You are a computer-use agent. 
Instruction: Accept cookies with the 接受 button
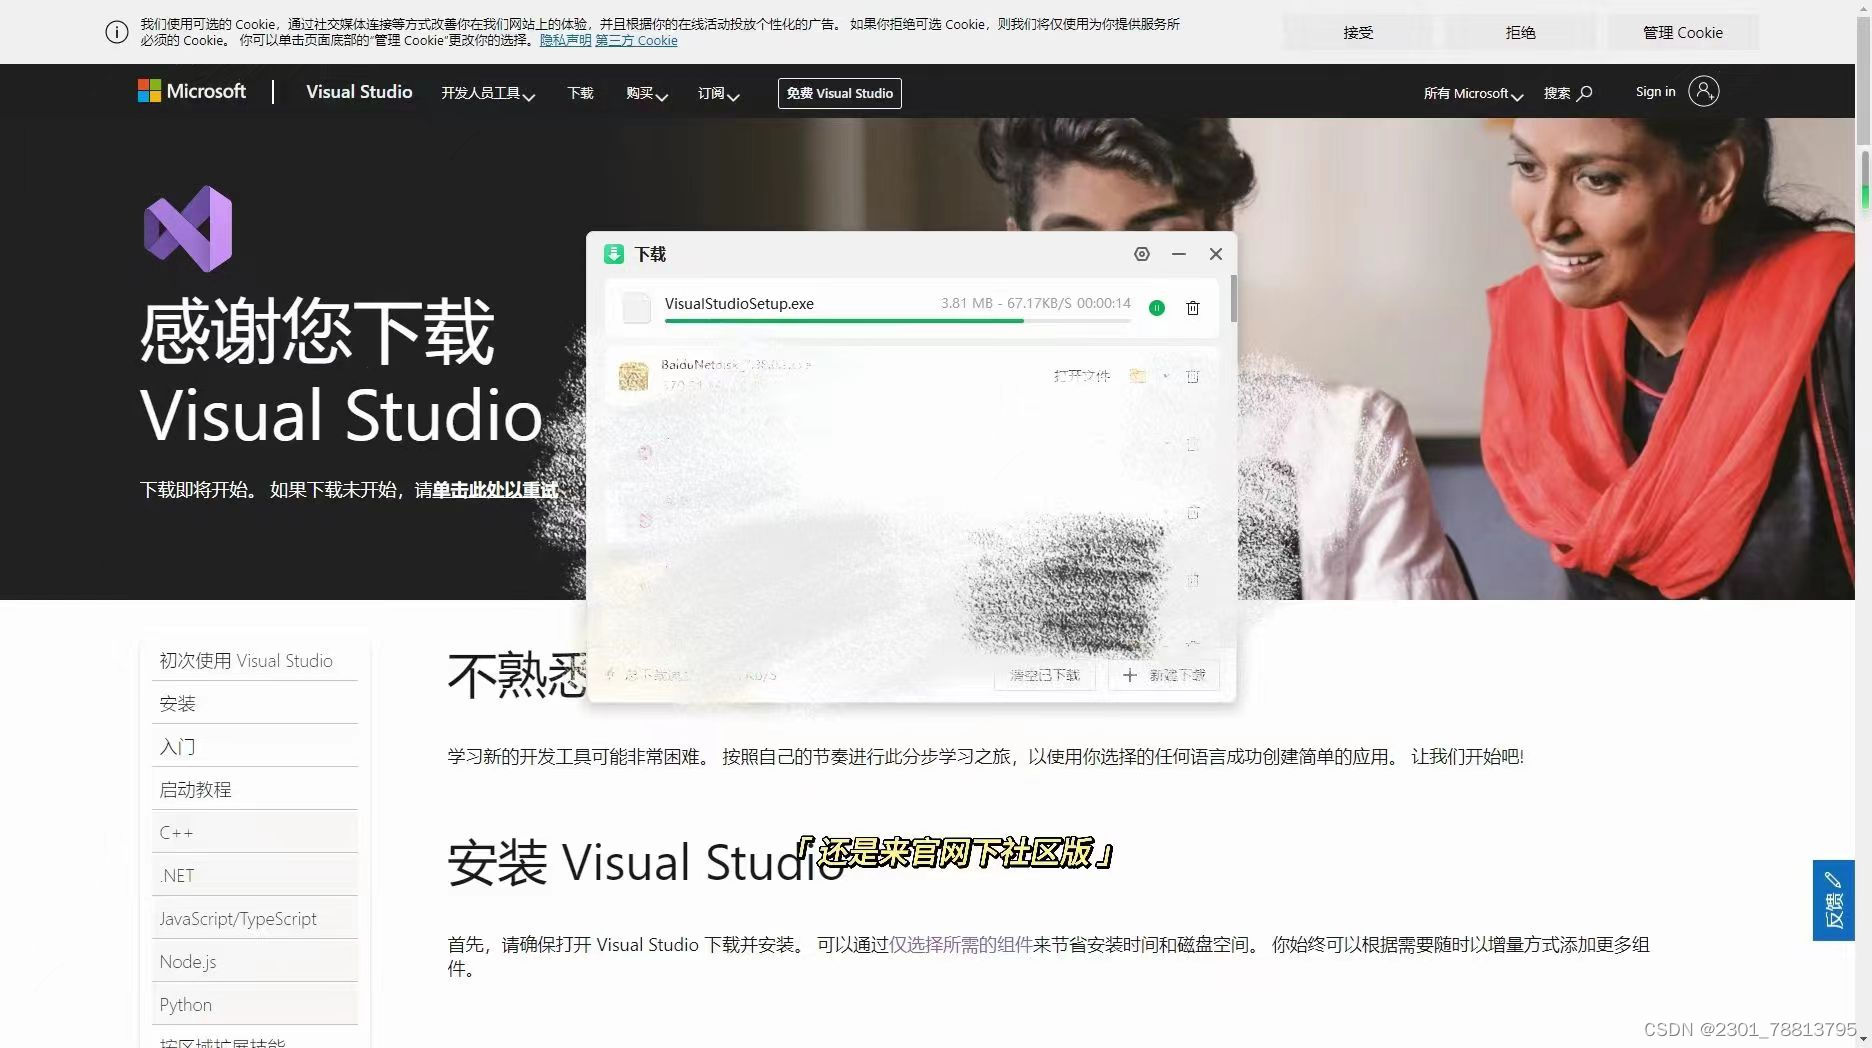(x=1357, y=31)
